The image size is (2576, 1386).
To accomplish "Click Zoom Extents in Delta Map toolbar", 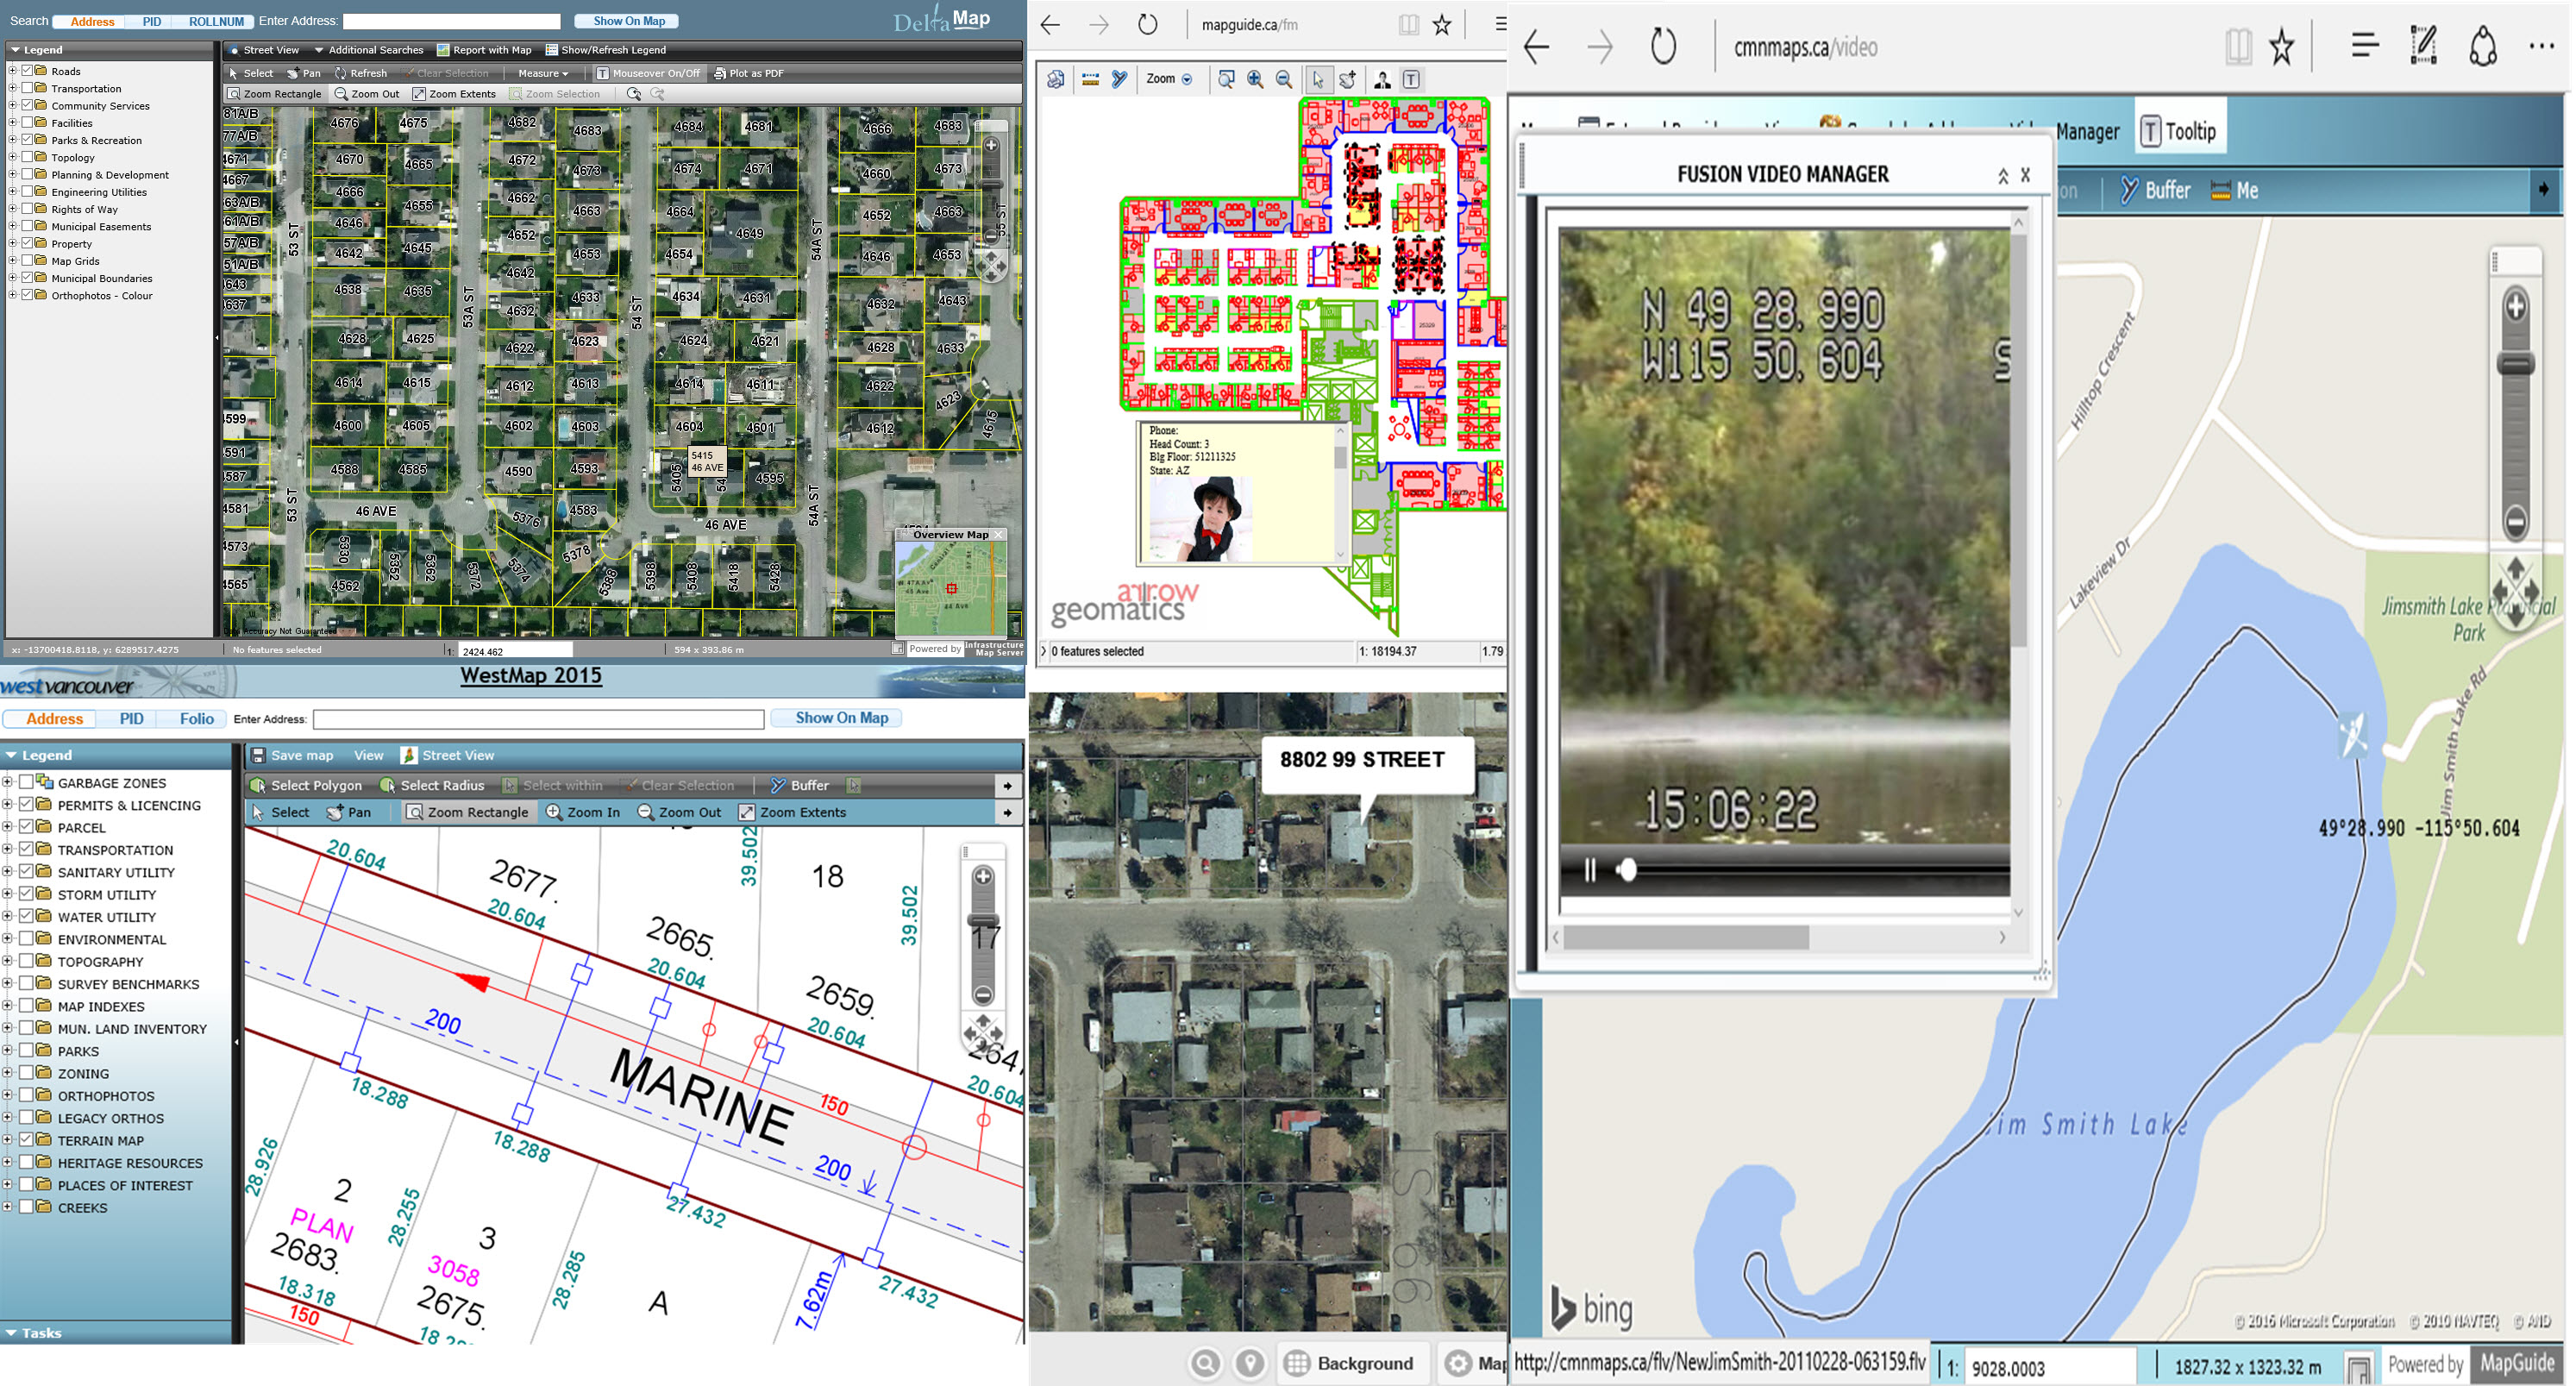I will point(454,94).
